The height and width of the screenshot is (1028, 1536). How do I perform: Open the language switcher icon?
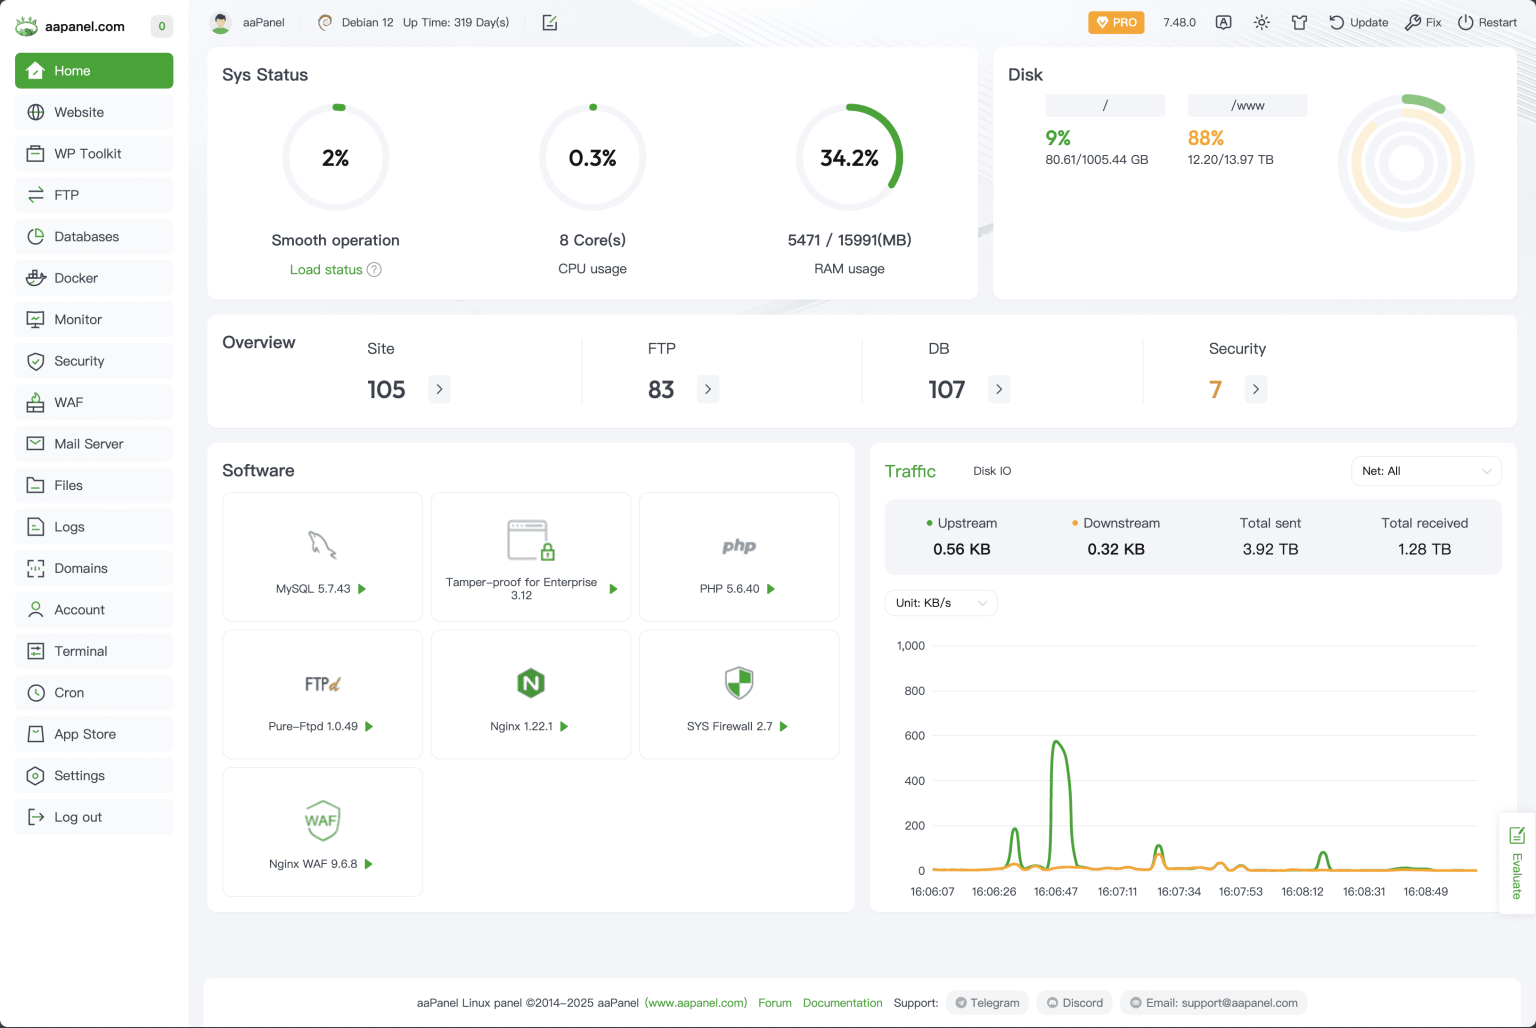(1224, 21)
